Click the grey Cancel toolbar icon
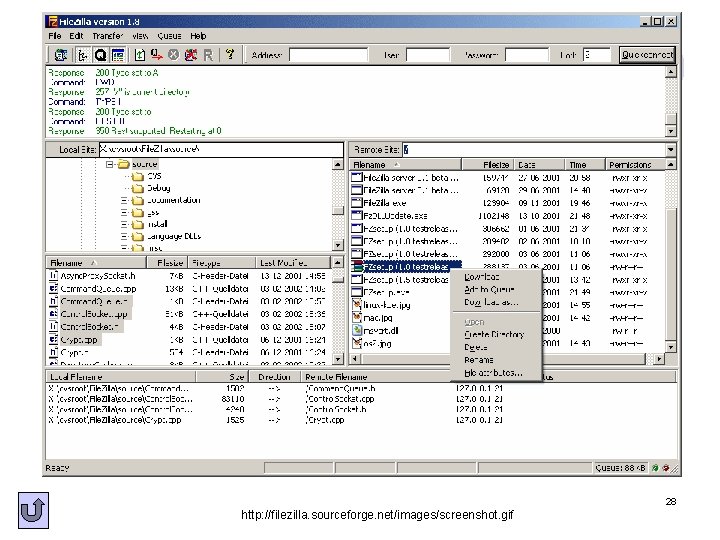 click(173, 55)
